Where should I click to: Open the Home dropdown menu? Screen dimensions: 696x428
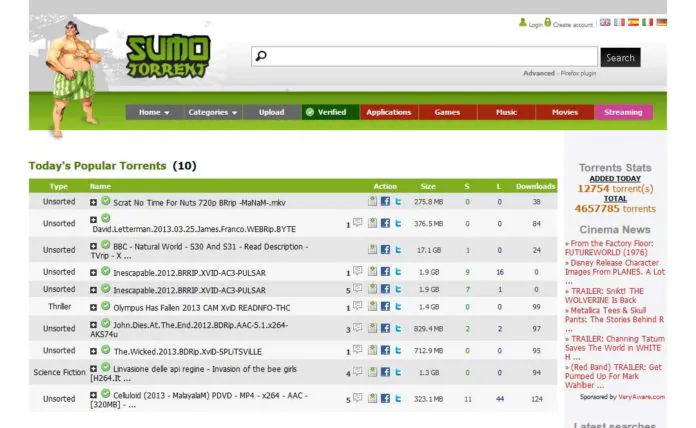154,112
